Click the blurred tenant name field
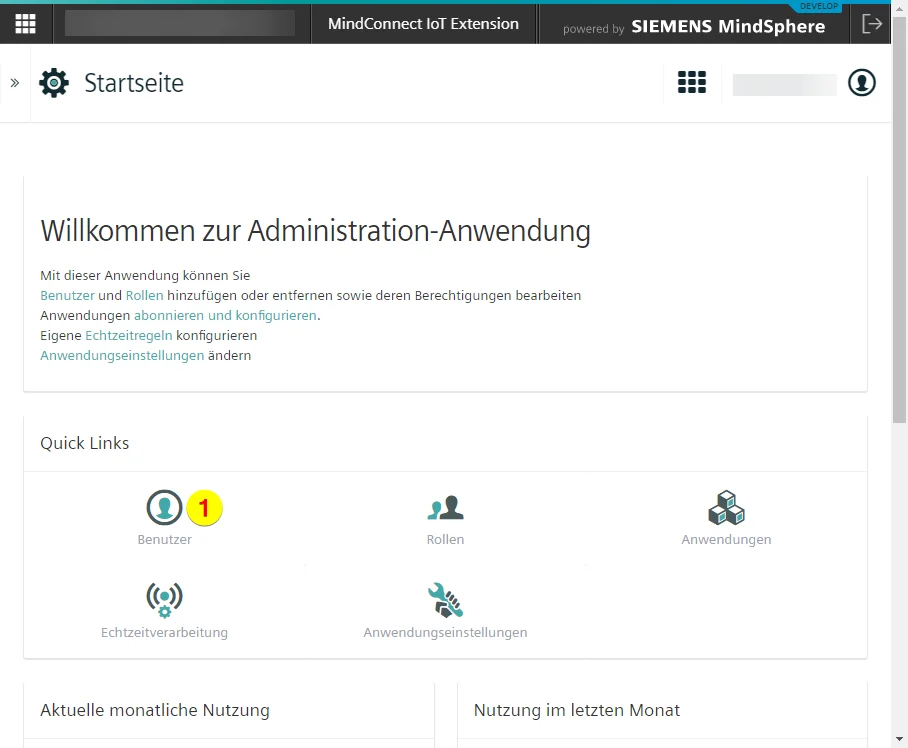The height and width of the screenshot is (748, 908). (180, 24)
